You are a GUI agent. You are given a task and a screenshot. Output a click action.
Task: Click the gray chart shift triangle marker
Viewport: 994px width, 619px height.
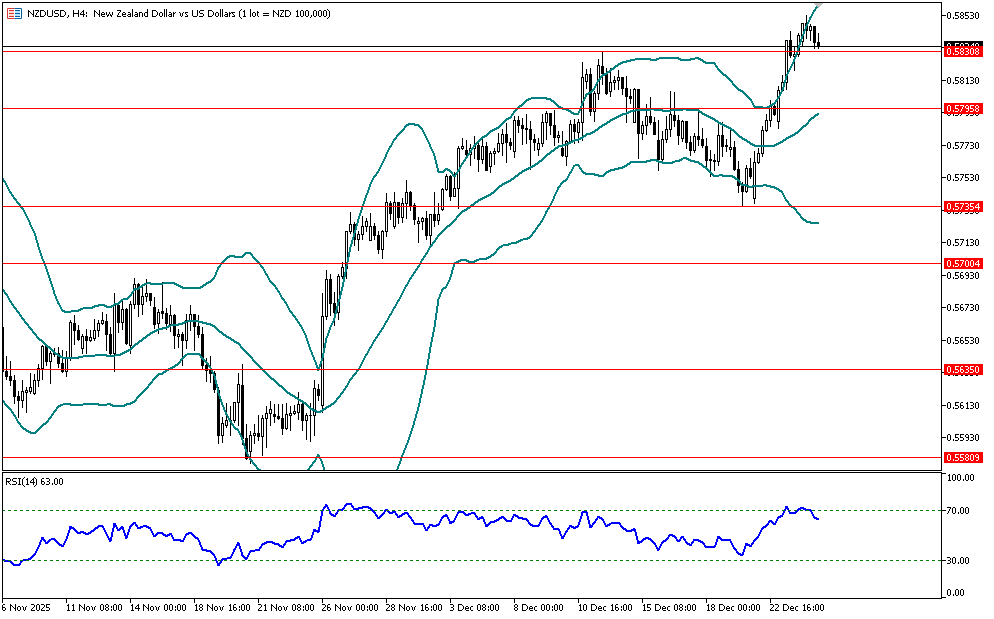pyautogui.click(x=816, y=7)
